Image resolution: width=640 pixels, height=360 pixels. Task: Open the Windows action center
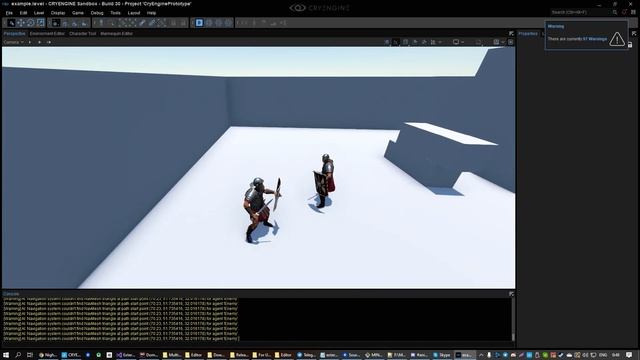click(x=629, y=355)
